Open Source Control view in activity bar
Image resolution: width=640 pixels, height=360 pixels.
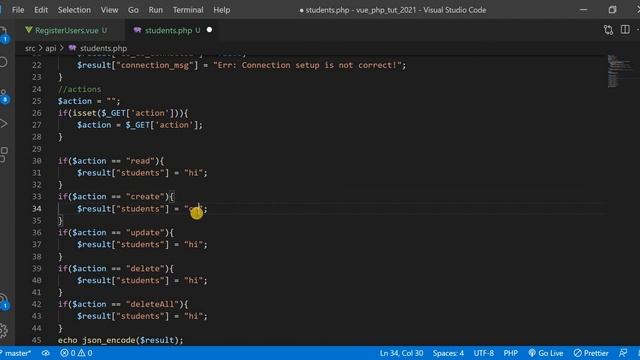click(x=4, y=96)
